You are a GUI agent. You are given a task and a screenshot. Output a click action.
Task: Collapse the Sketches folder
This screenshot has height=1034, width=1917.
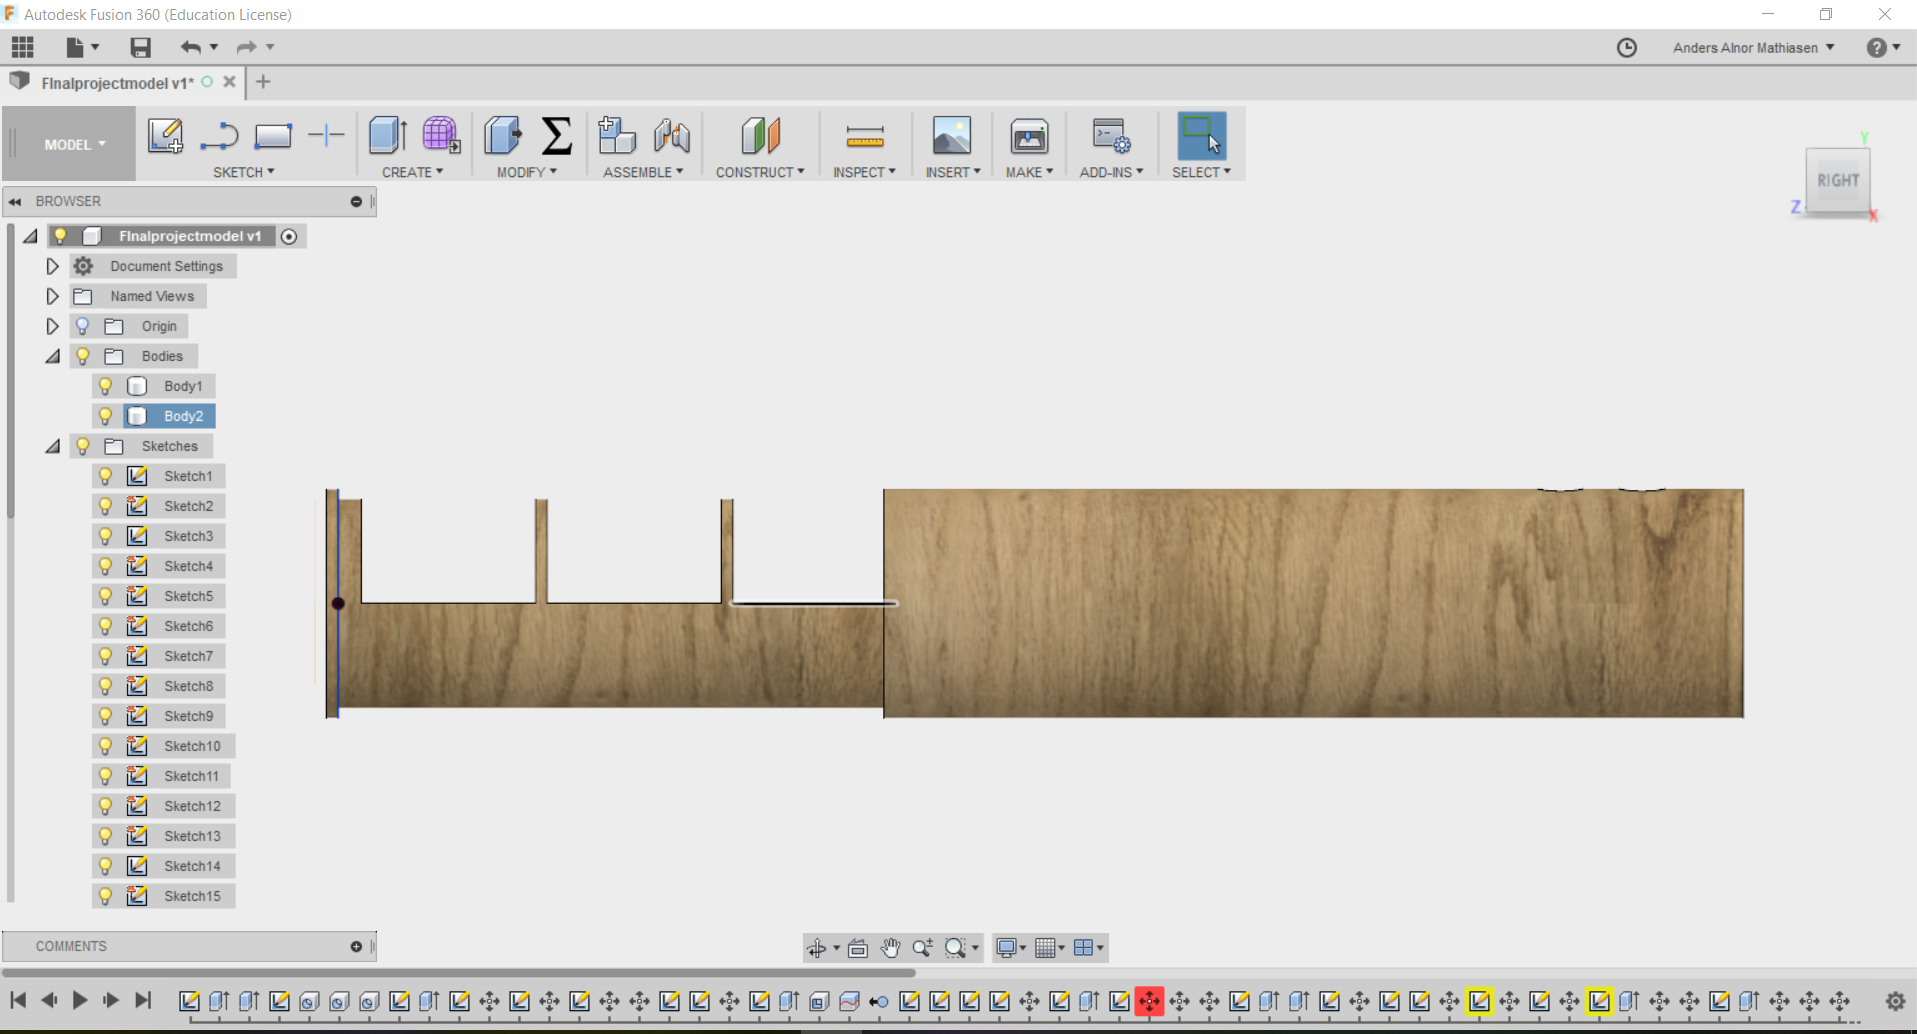coord(52,446)
